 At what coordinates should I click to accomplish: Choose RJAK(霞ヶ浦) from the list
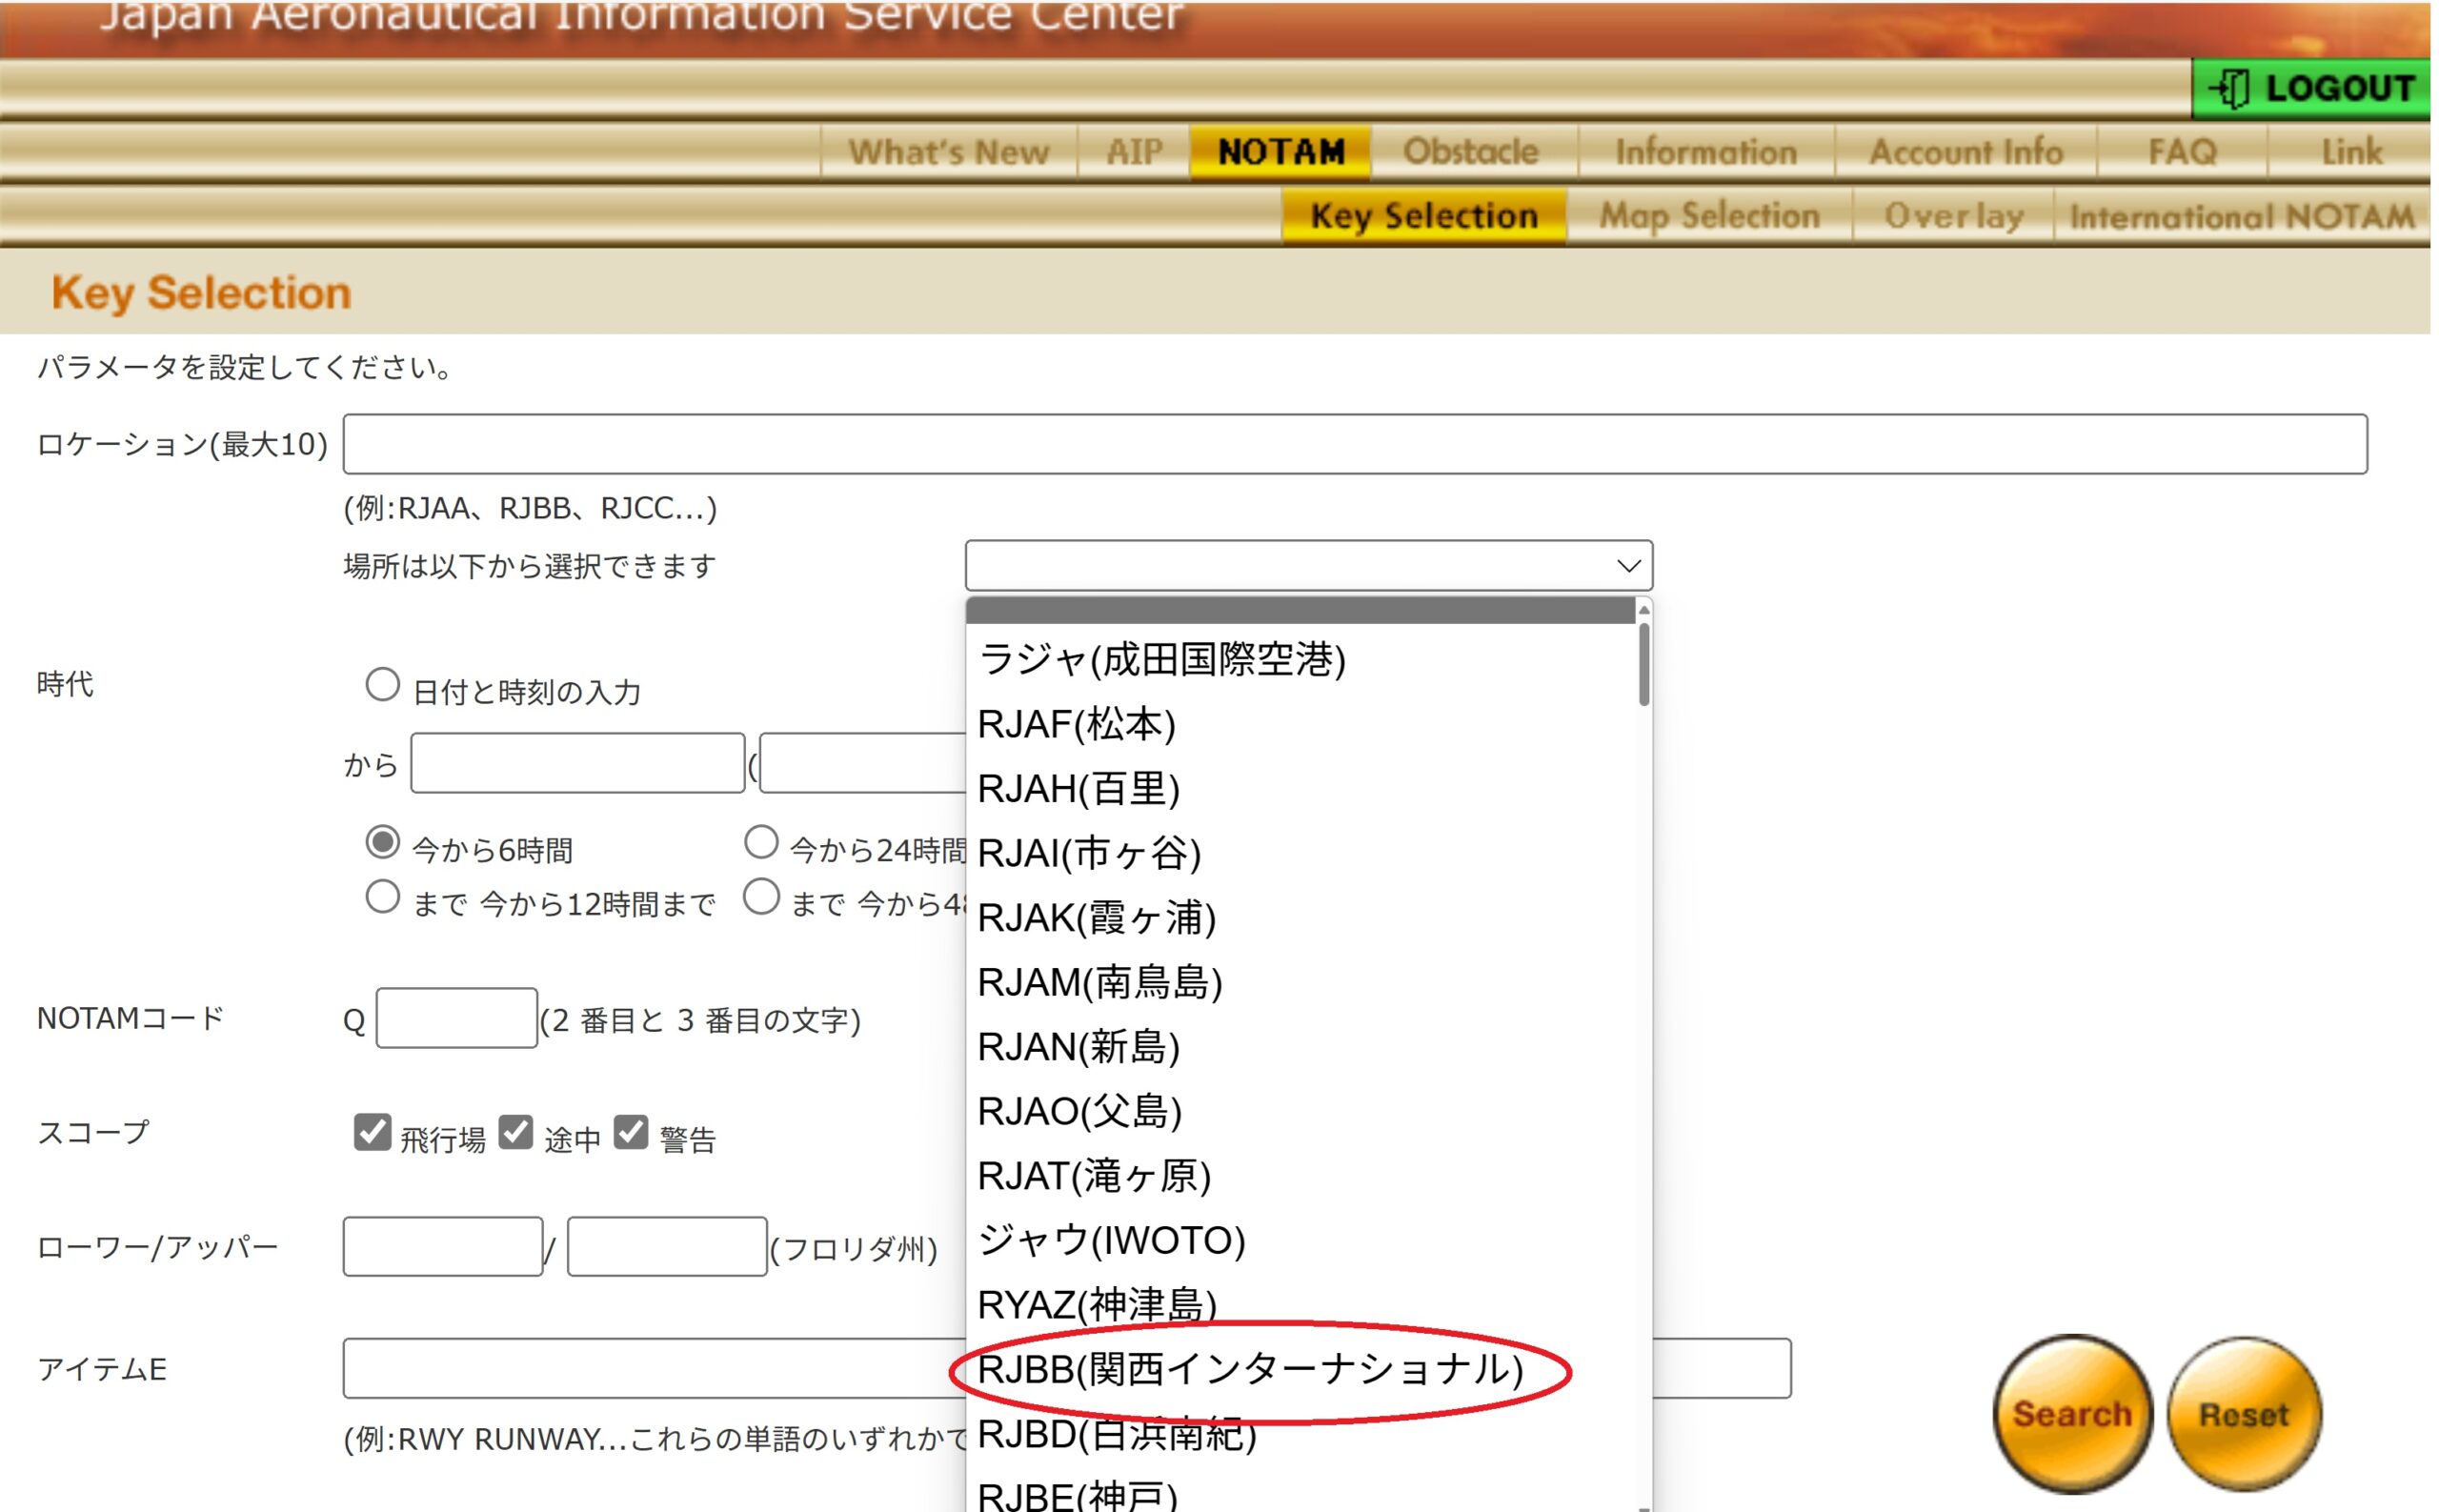(1300, 917)
